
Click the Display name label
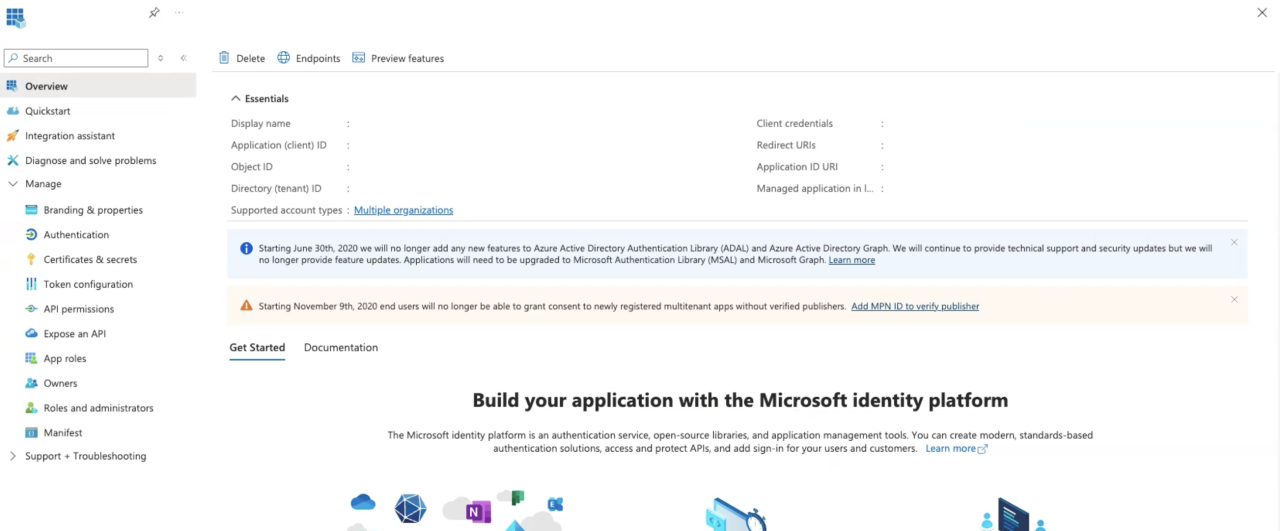(x=261, y=124)
